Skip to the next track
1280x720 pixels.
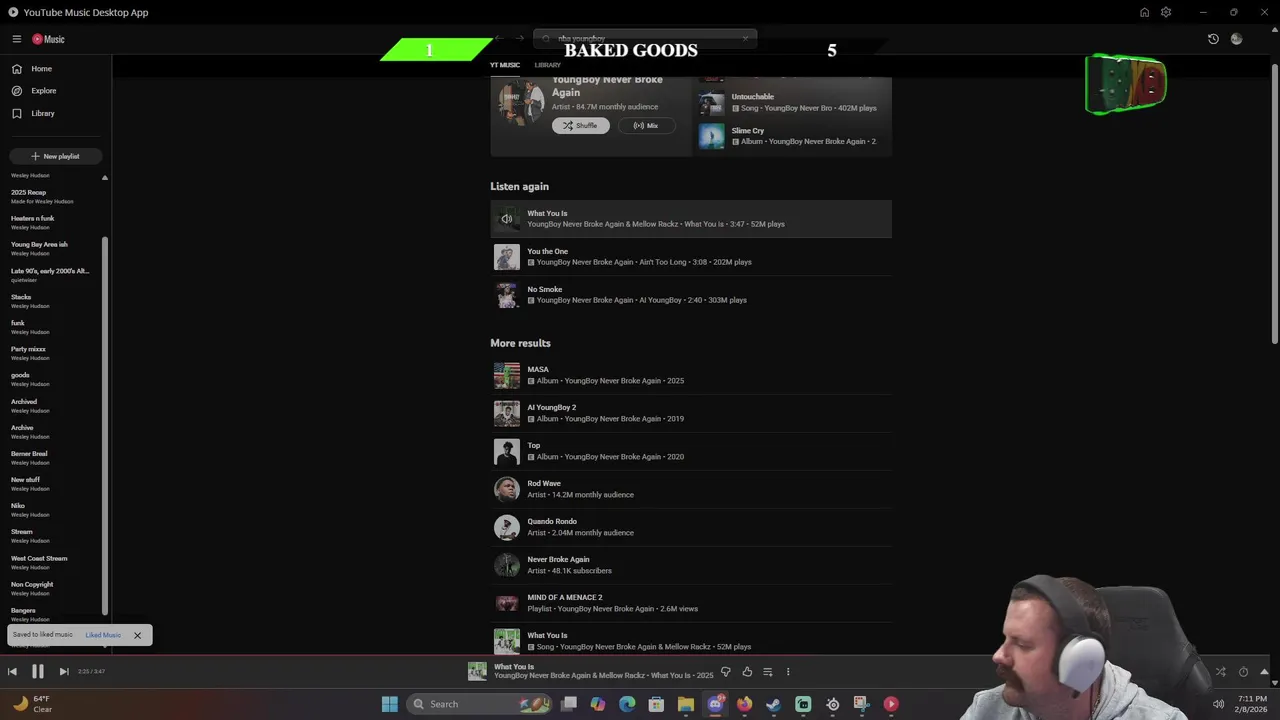pyautogui.click(x=64, y=672)
